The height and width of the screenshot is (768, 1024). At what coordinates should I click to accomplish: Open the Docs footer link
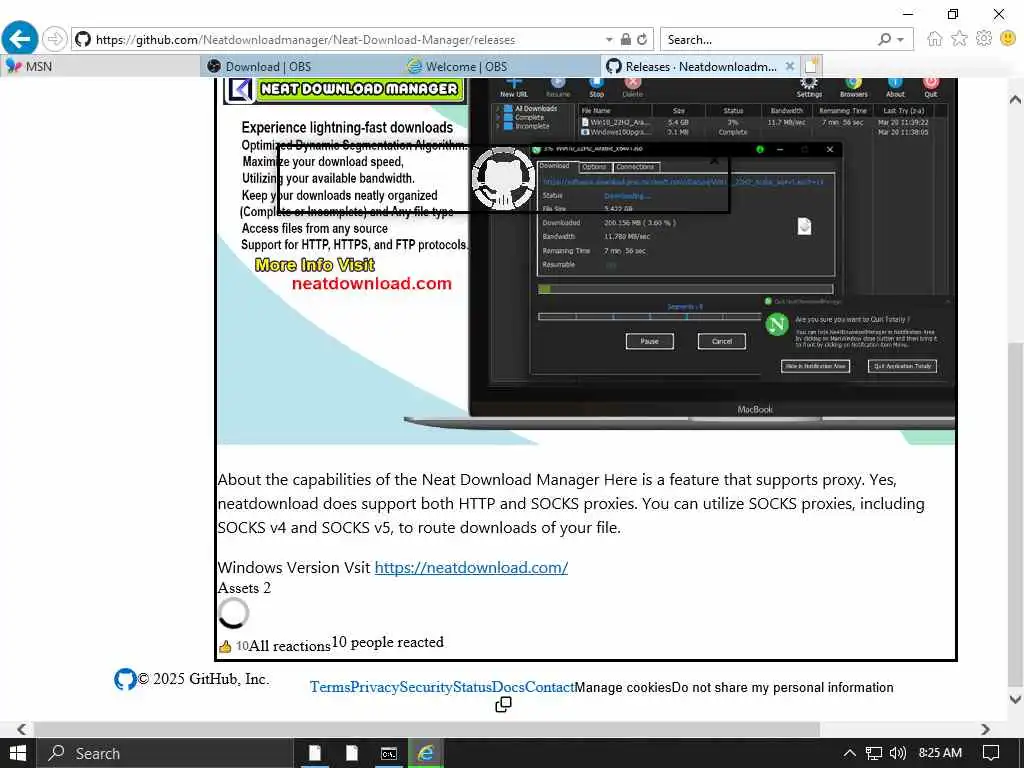(508, 687)
